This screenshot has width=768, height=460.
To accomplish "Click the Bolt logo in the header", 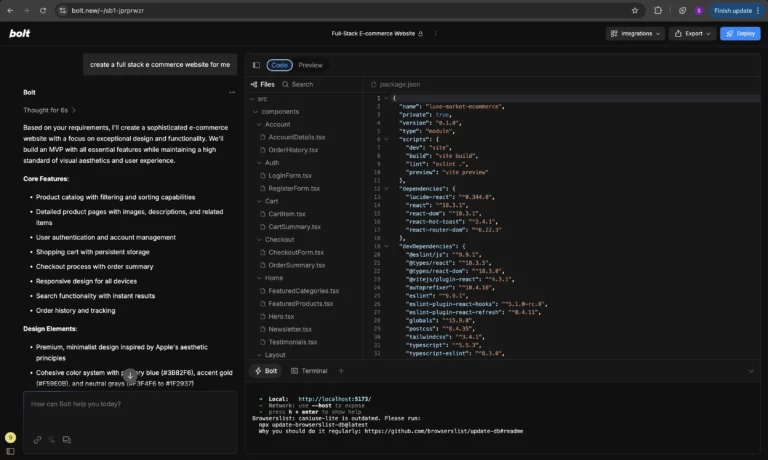I will pos(20,33).
